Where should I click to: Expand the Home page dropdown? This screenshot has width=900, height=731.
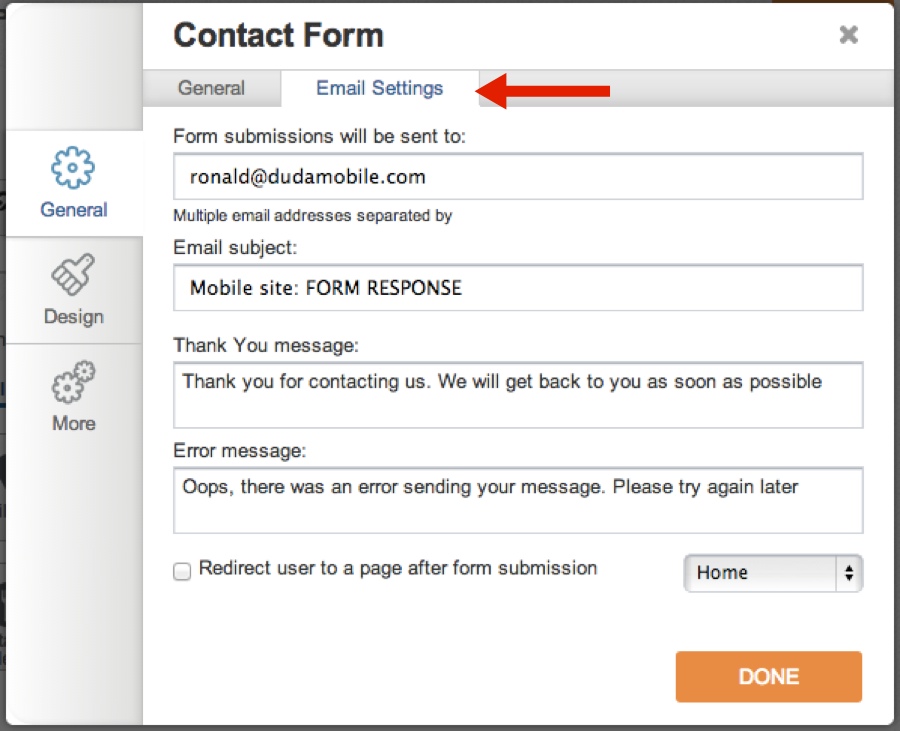click(773, 573)
